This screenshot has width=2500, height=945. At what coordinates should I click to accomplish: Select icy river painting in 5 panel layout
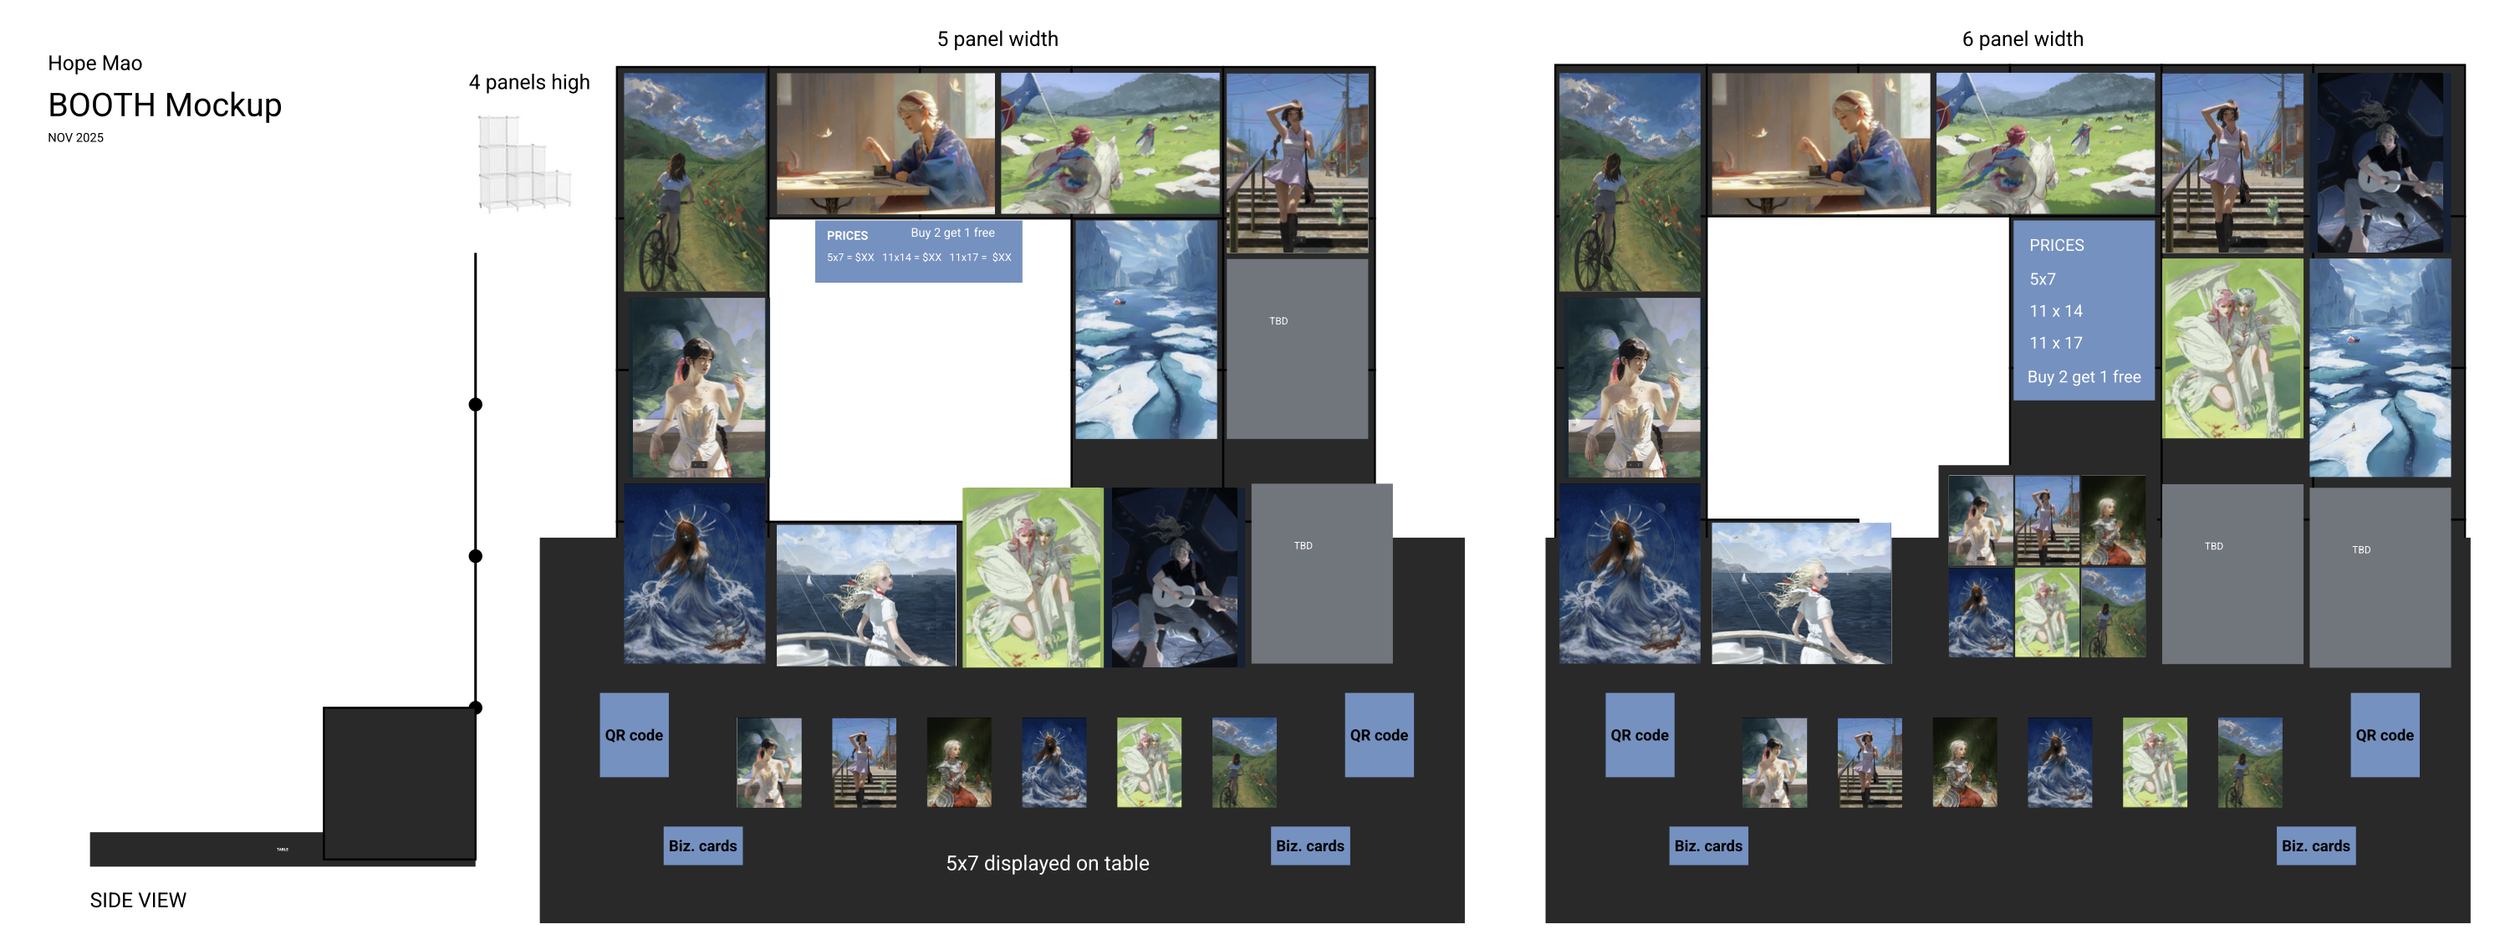[x=1146, y=330]
